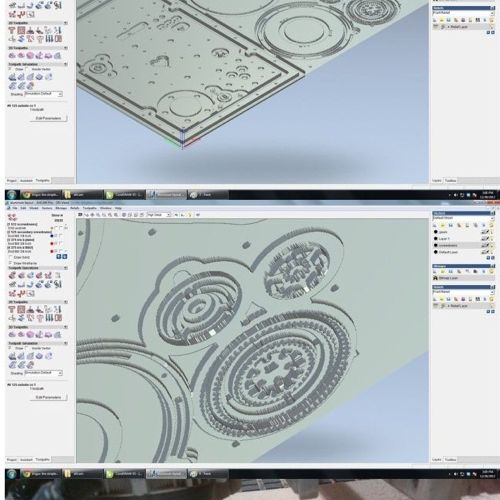
Task: Tick the checkbox beside the first listed toolpath
Action: (57, 228)
